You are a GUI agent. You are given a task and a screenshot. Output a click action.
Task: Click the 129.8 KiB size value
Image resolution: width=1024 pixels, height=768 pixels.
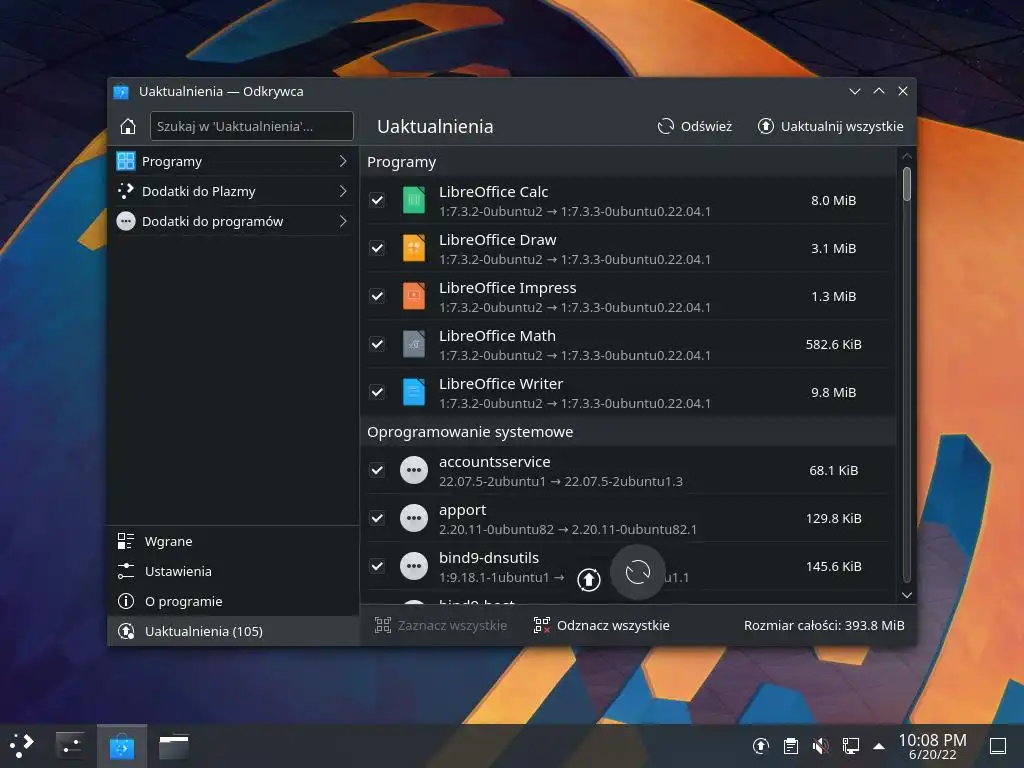[833, 519]
